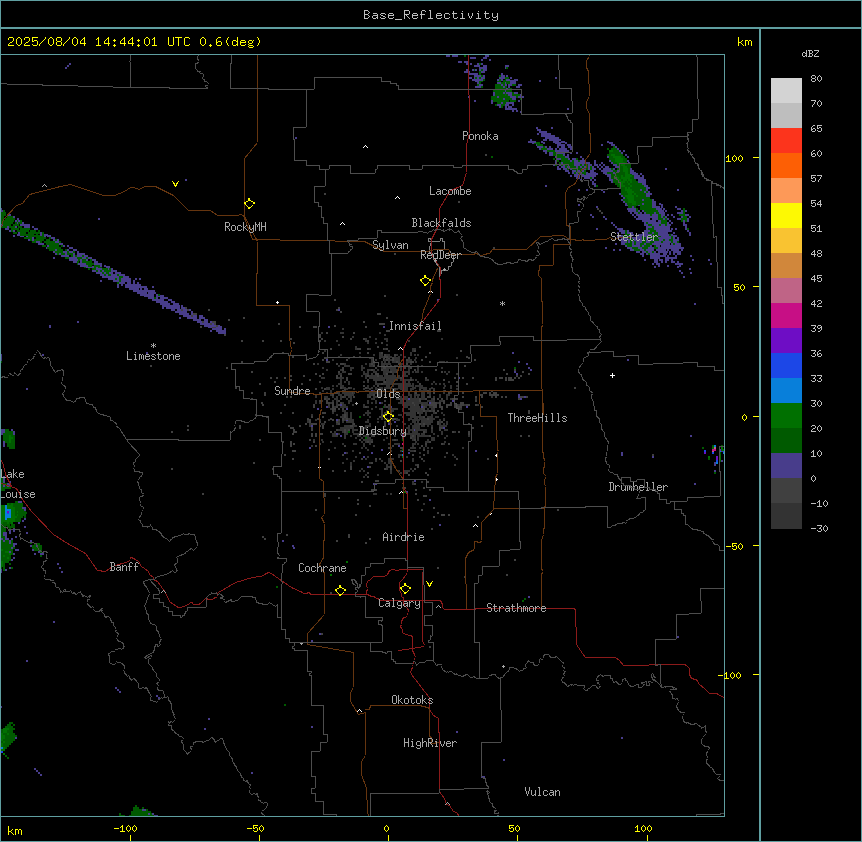The height and width of the screenshot is (842, 862).
Task: Click the Olds city label
Action: 388,394
